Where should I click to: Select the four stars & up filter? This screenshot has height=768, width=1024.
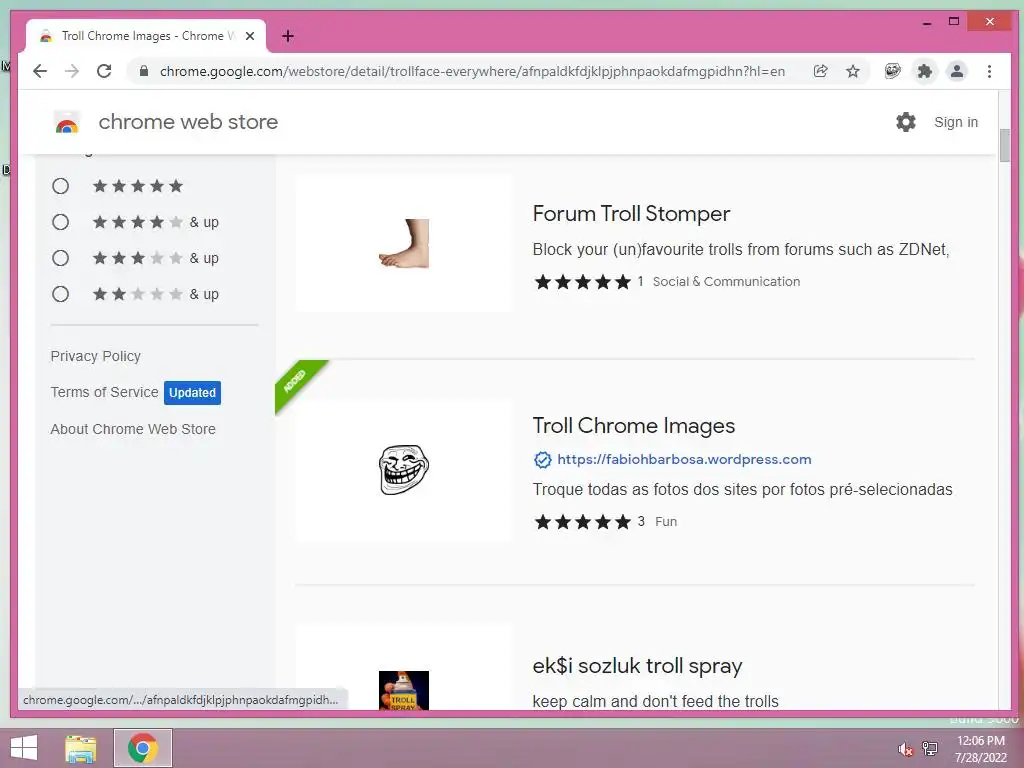tap(60, 222)
